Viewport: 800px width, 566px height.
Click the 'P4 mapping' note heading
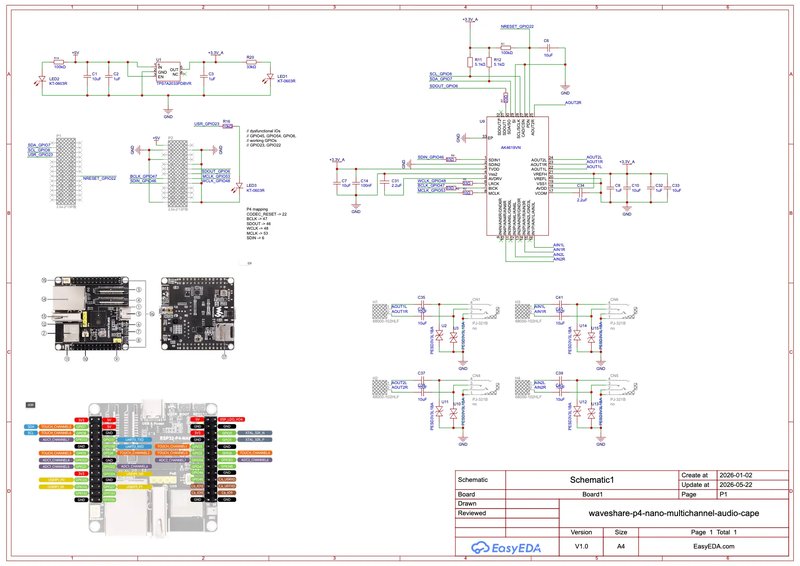pos(257,209)
